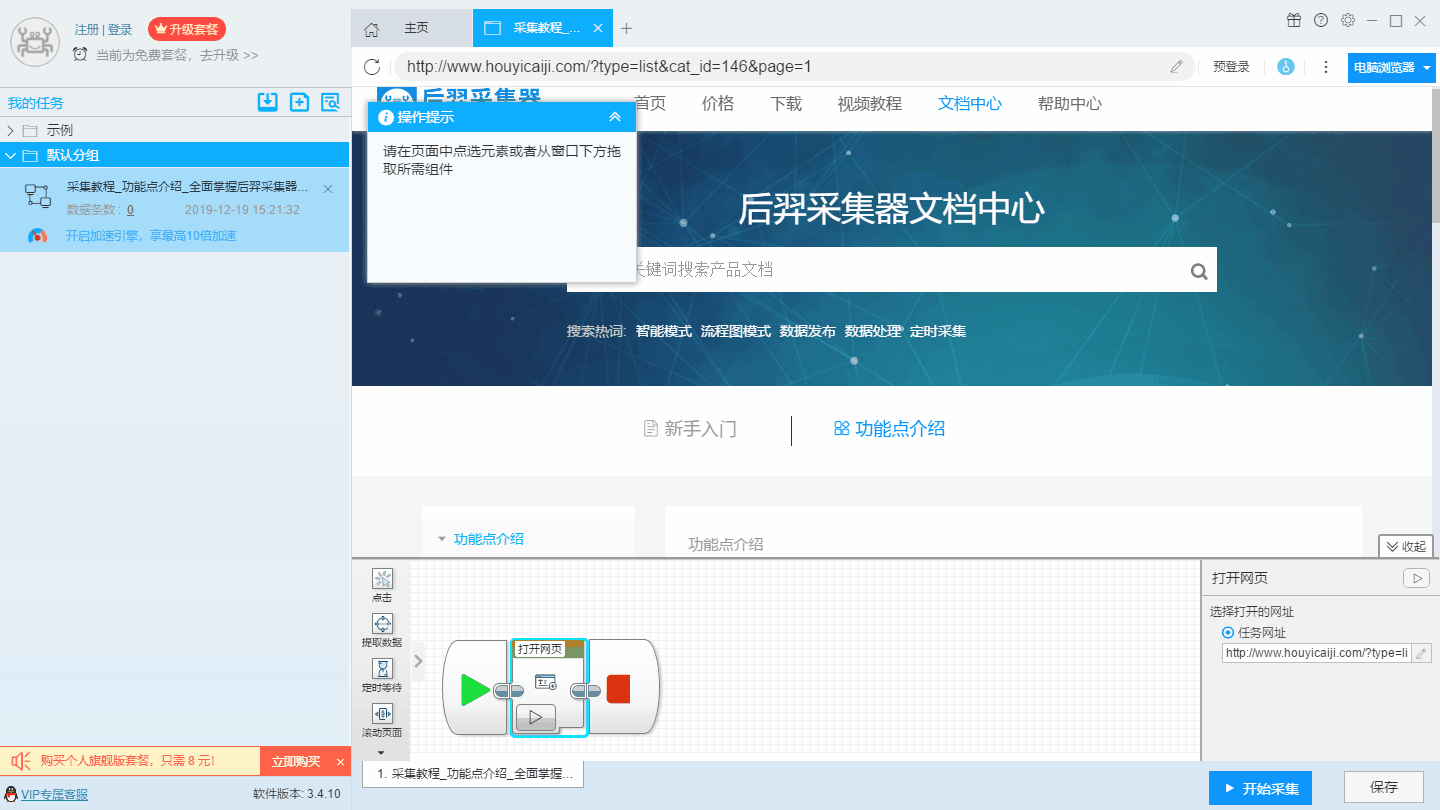Open the VIP专属客服 link
This screenshot has height=810, width=1440.
click(54, 795)
